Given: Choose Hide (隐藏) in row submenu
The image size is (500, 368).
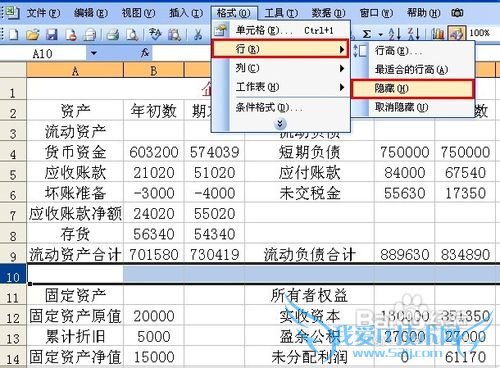Looking at the screenshot, I should 413,88.
